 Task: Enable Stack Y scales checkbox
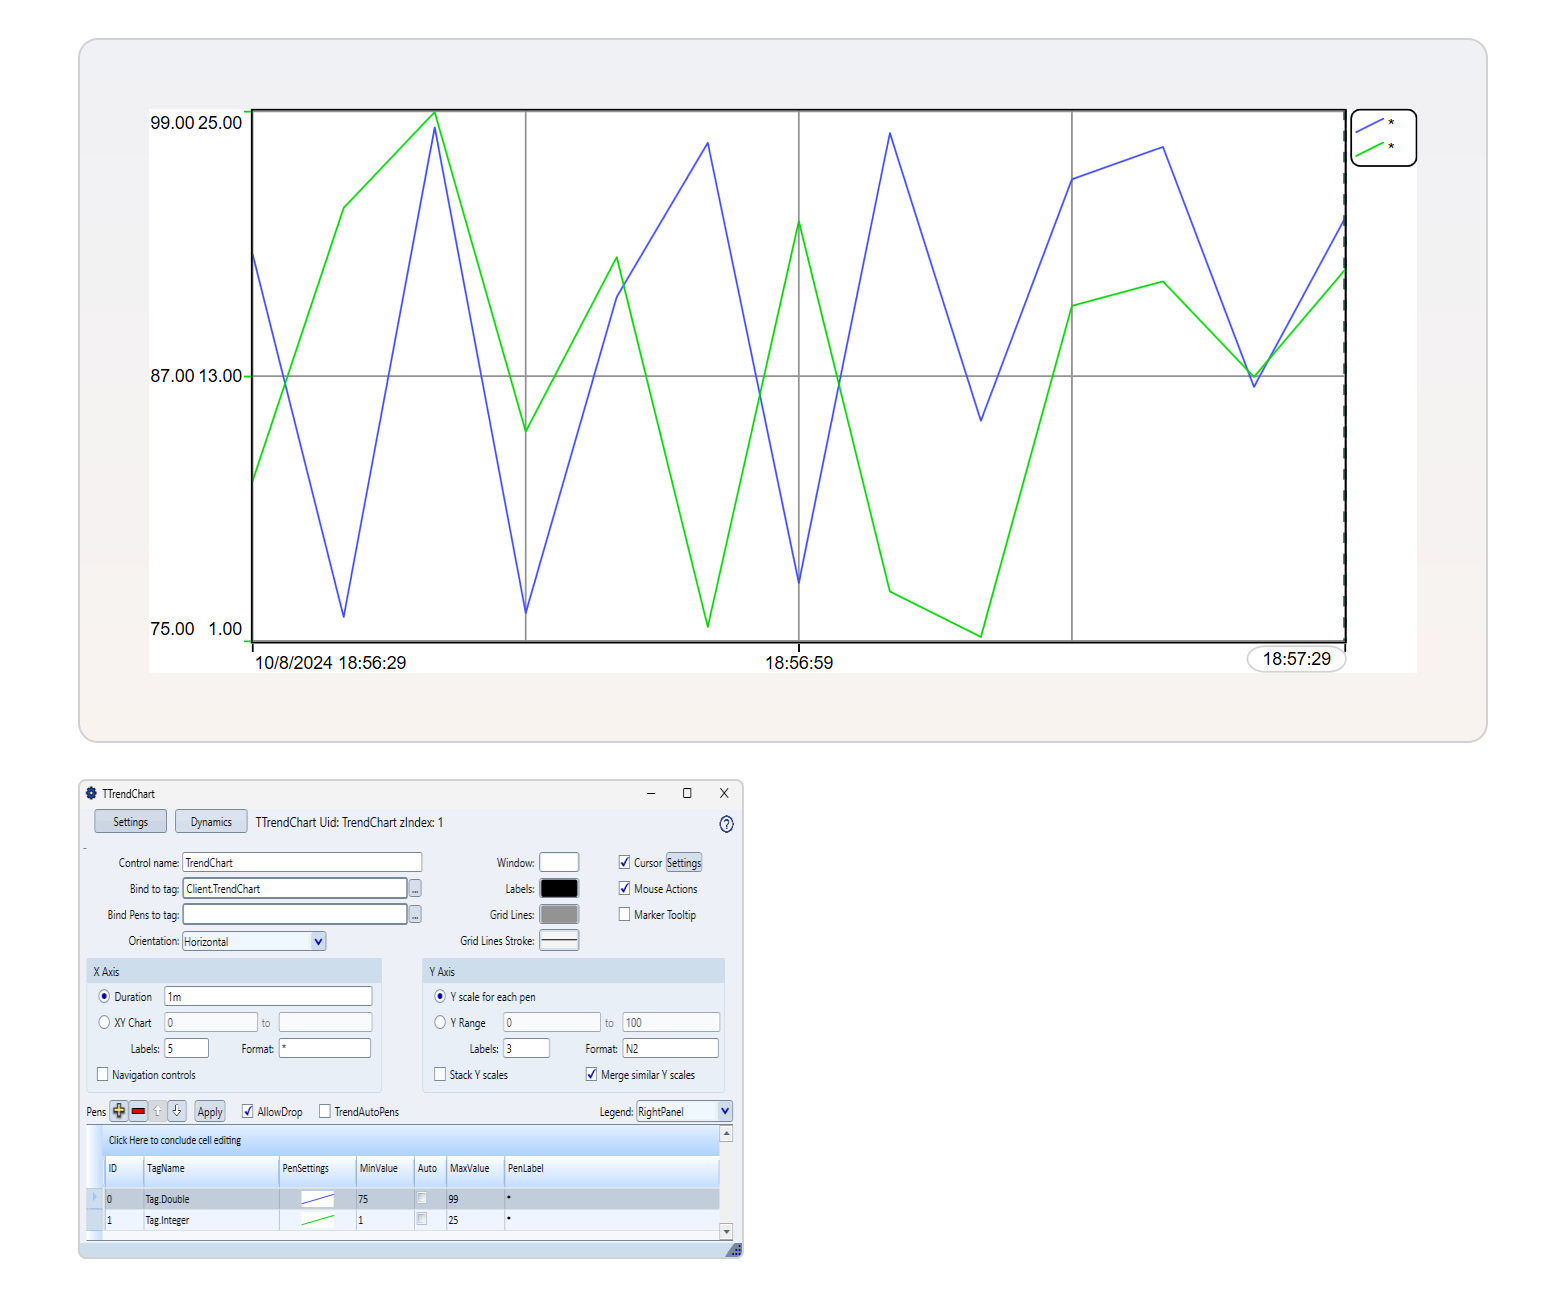tap(440, 1074)
